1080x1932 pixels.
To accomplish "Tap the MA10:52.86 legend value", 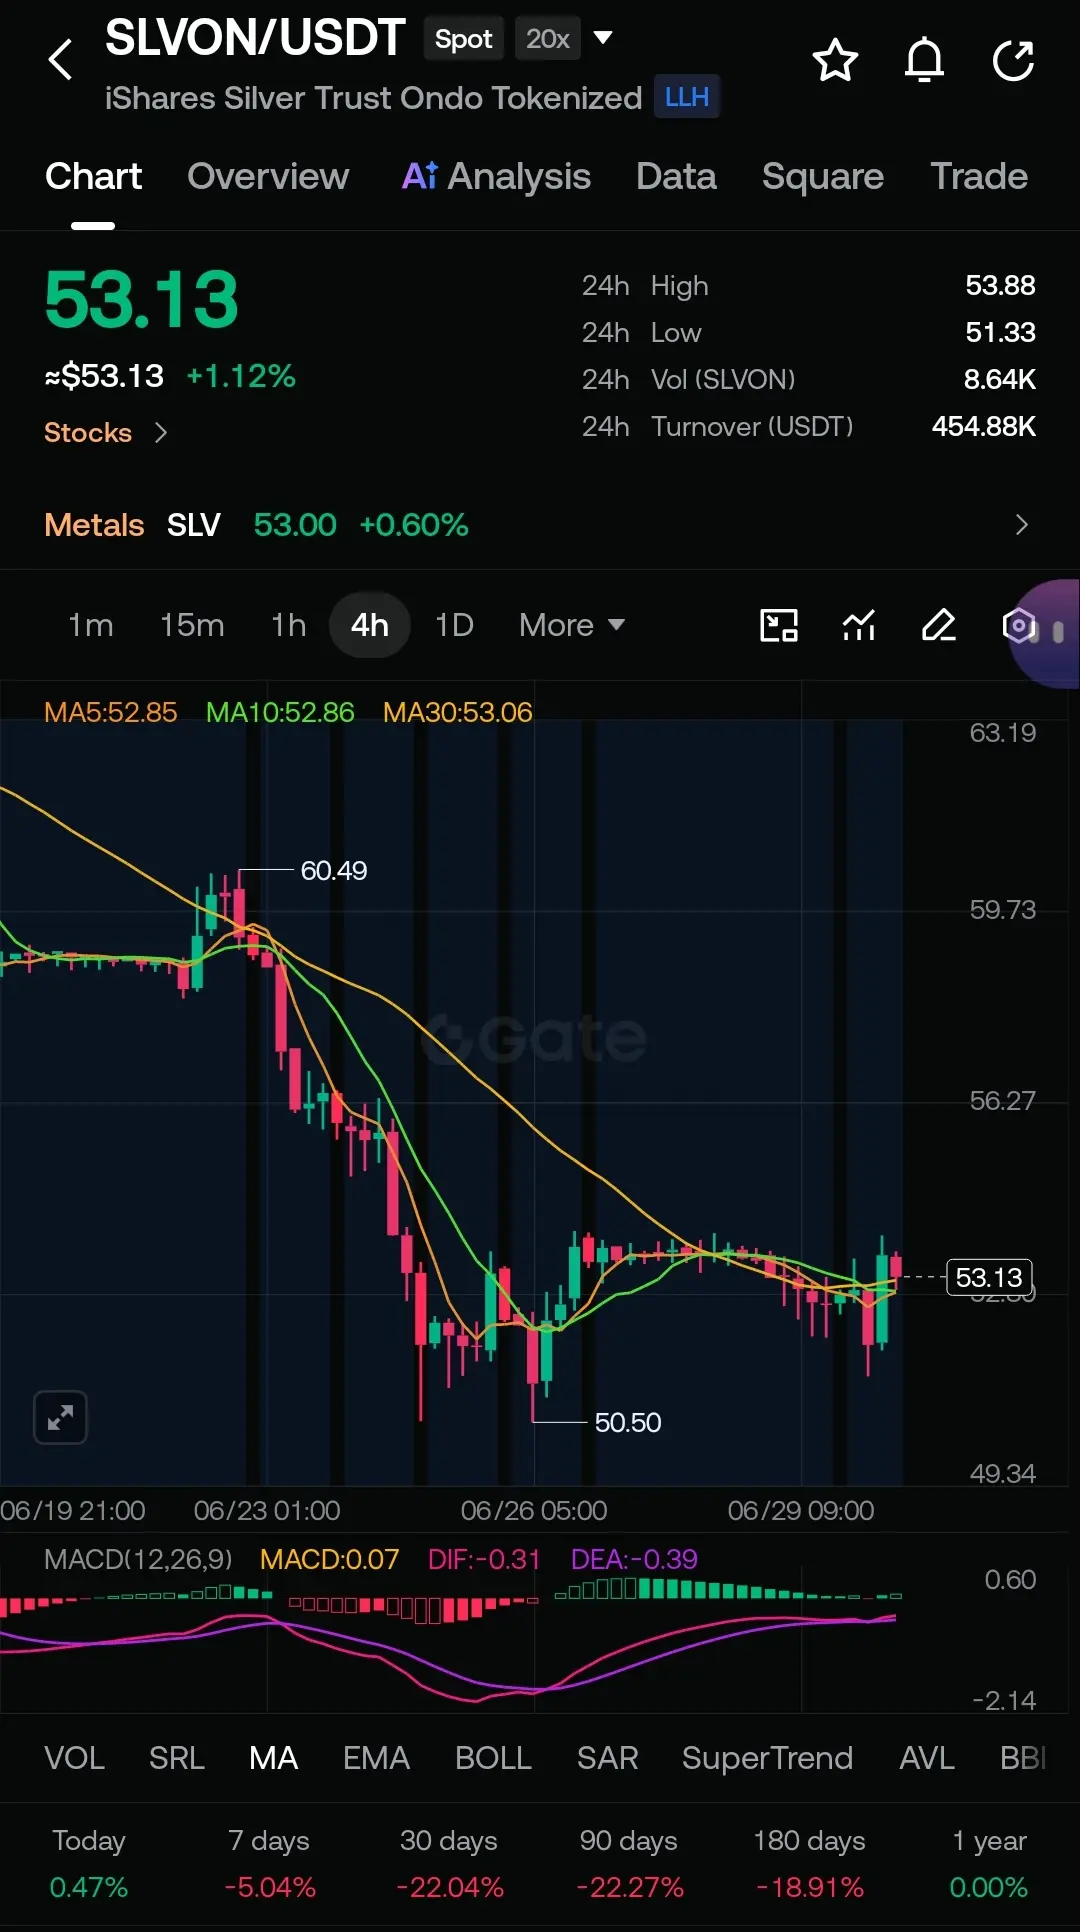I will (x=280, y=712).
